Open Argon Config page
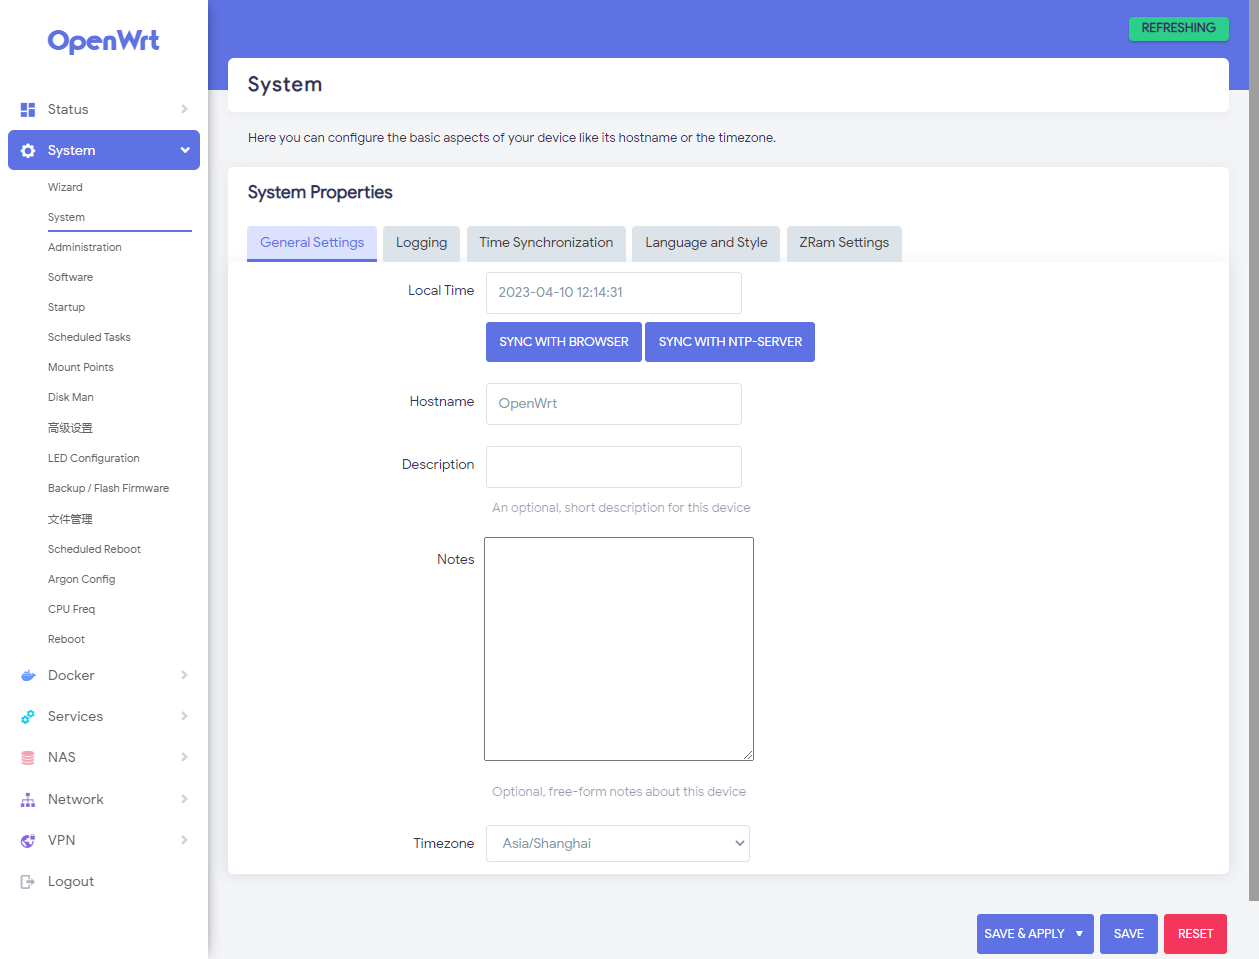 pos(82,579)
